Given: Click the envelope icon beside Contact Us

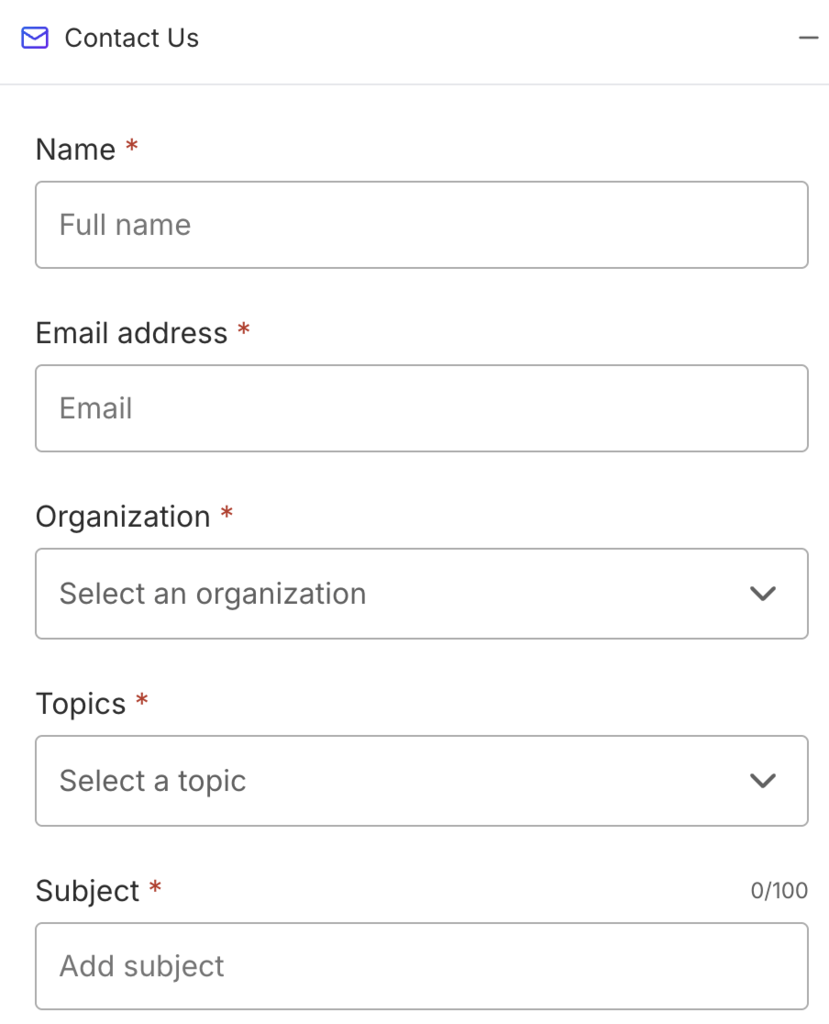Looking at the screenshot, I should click(x=35, y=39).
